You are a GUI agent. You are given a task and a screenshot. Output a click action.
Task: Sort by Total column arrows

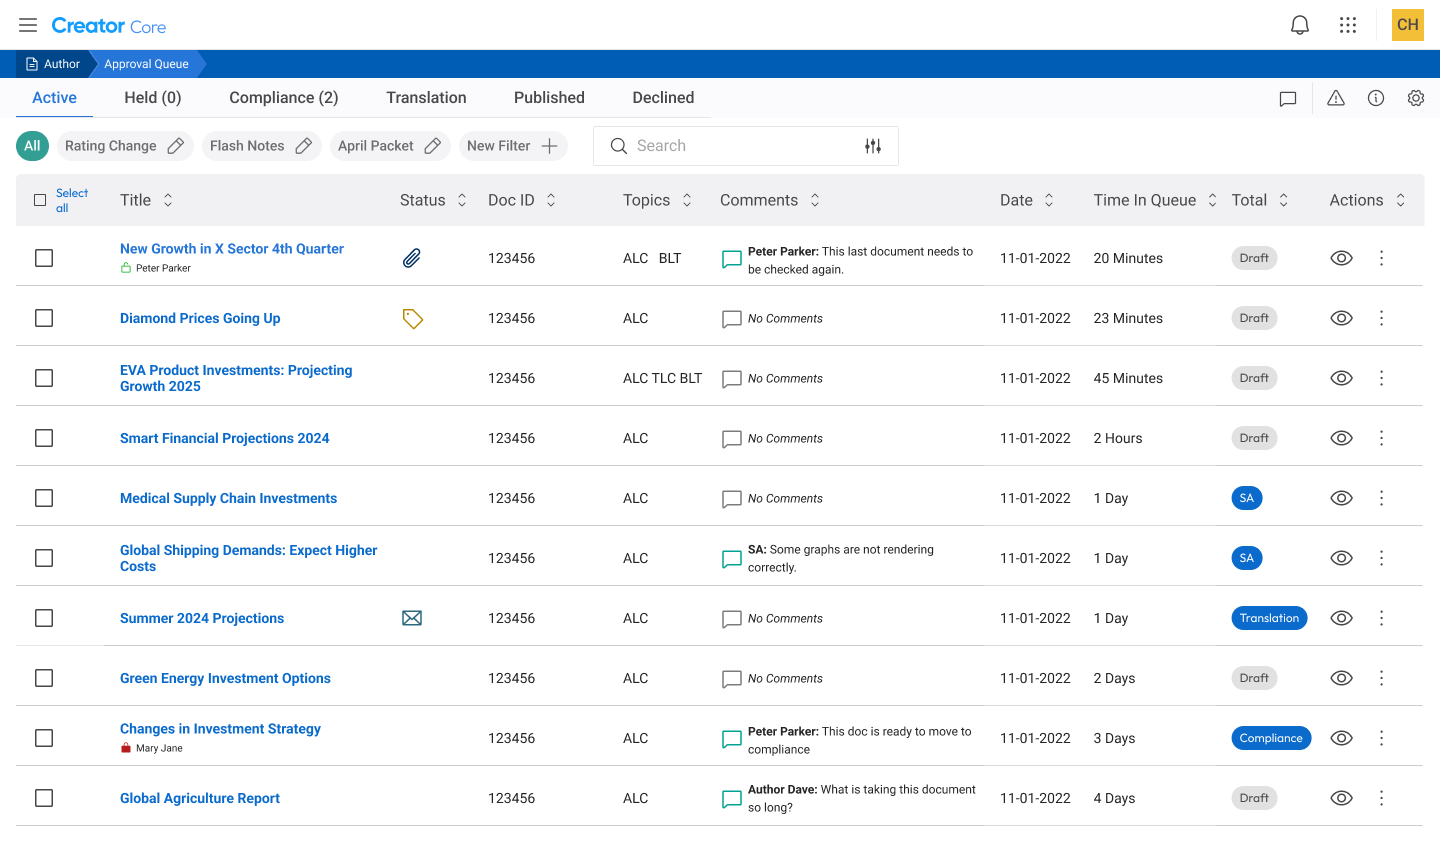1284,200
